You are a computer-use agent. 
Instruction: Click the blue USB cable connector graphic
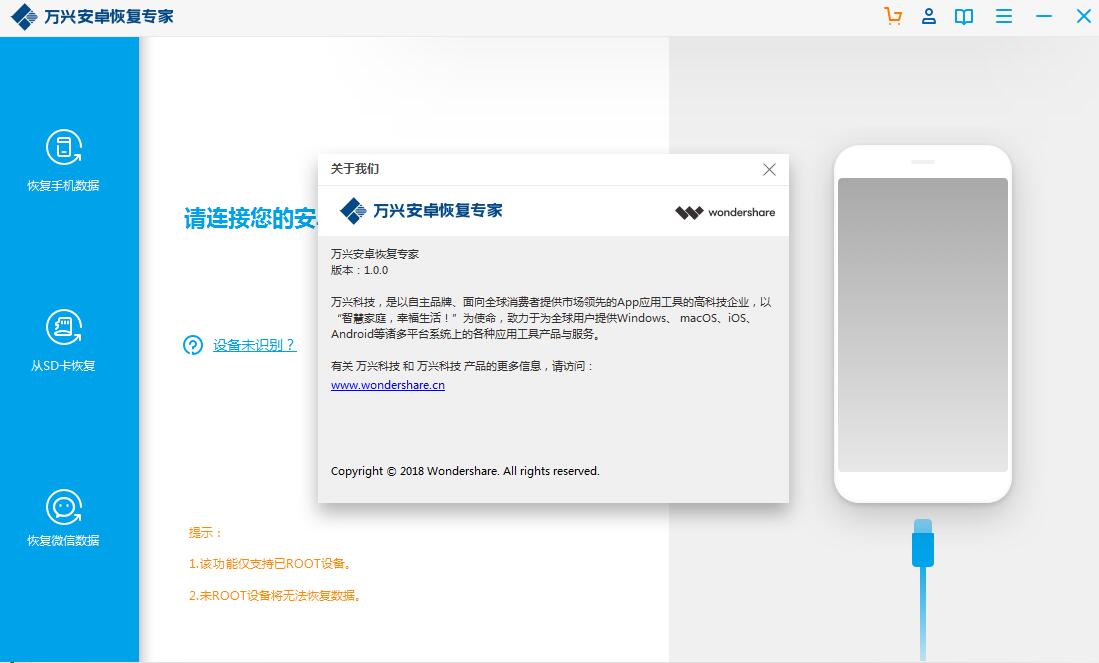[x=922, y=543]
